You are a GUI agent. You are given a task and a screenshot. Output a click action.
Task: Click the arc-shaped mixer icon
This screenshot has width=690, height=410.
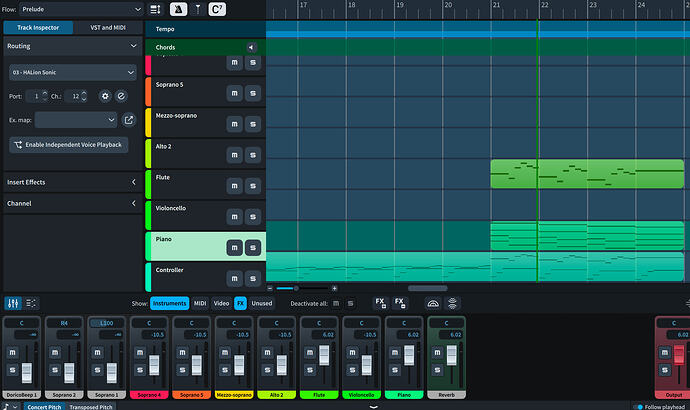pyautogui.click(x=433, y=303)
